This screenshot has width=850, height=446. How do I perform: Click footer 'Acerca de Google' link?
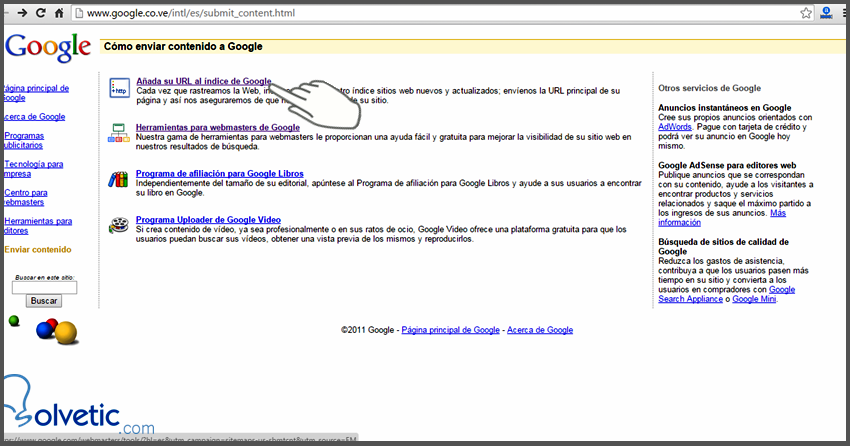point(540,330)
